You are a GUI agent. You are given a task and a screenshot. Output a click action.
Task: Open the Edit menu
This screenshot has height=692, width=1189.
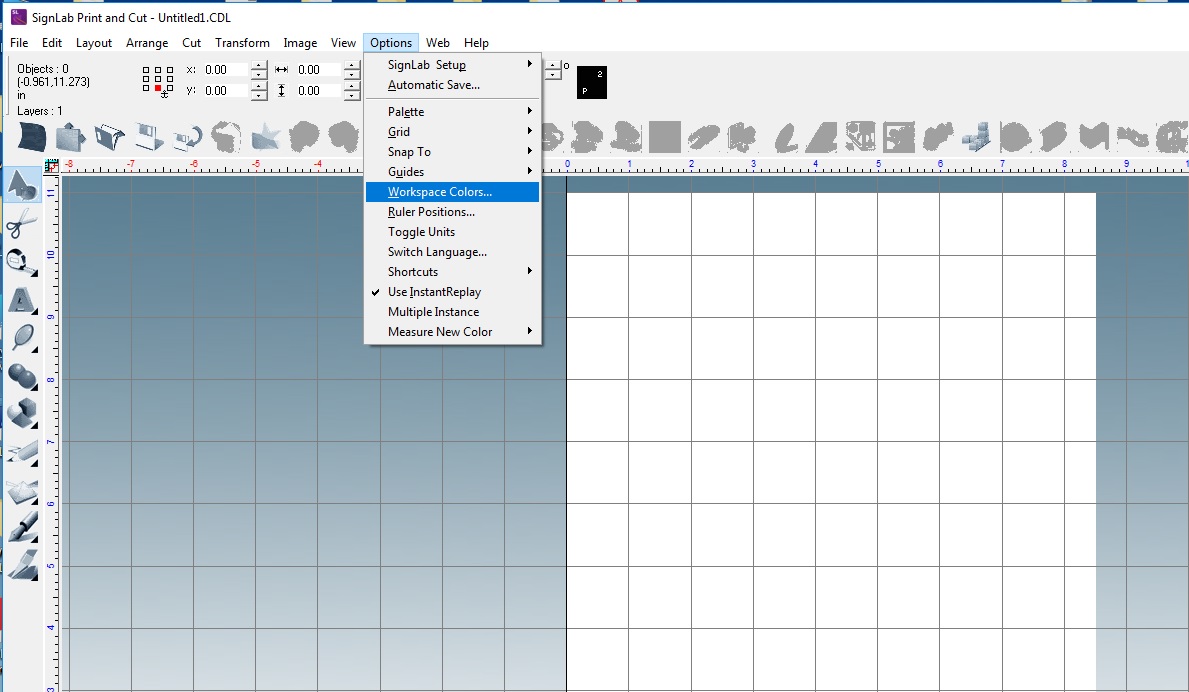(52, 42)
